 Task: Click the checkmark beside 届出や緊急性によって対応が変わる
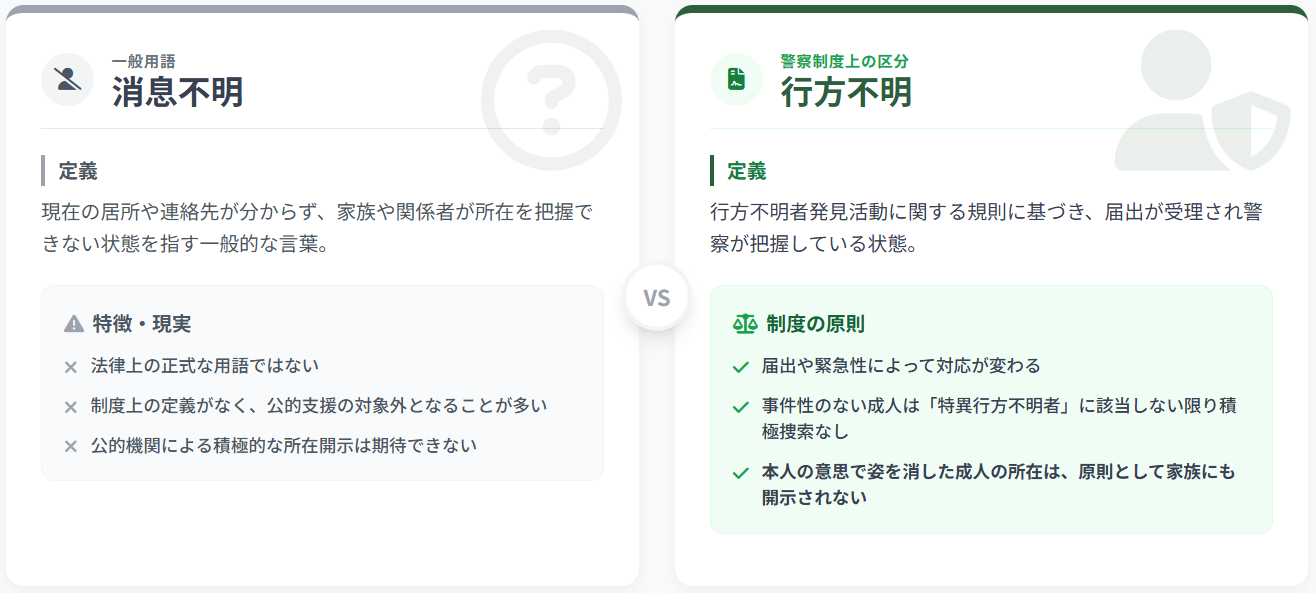[x=741, y=367]
